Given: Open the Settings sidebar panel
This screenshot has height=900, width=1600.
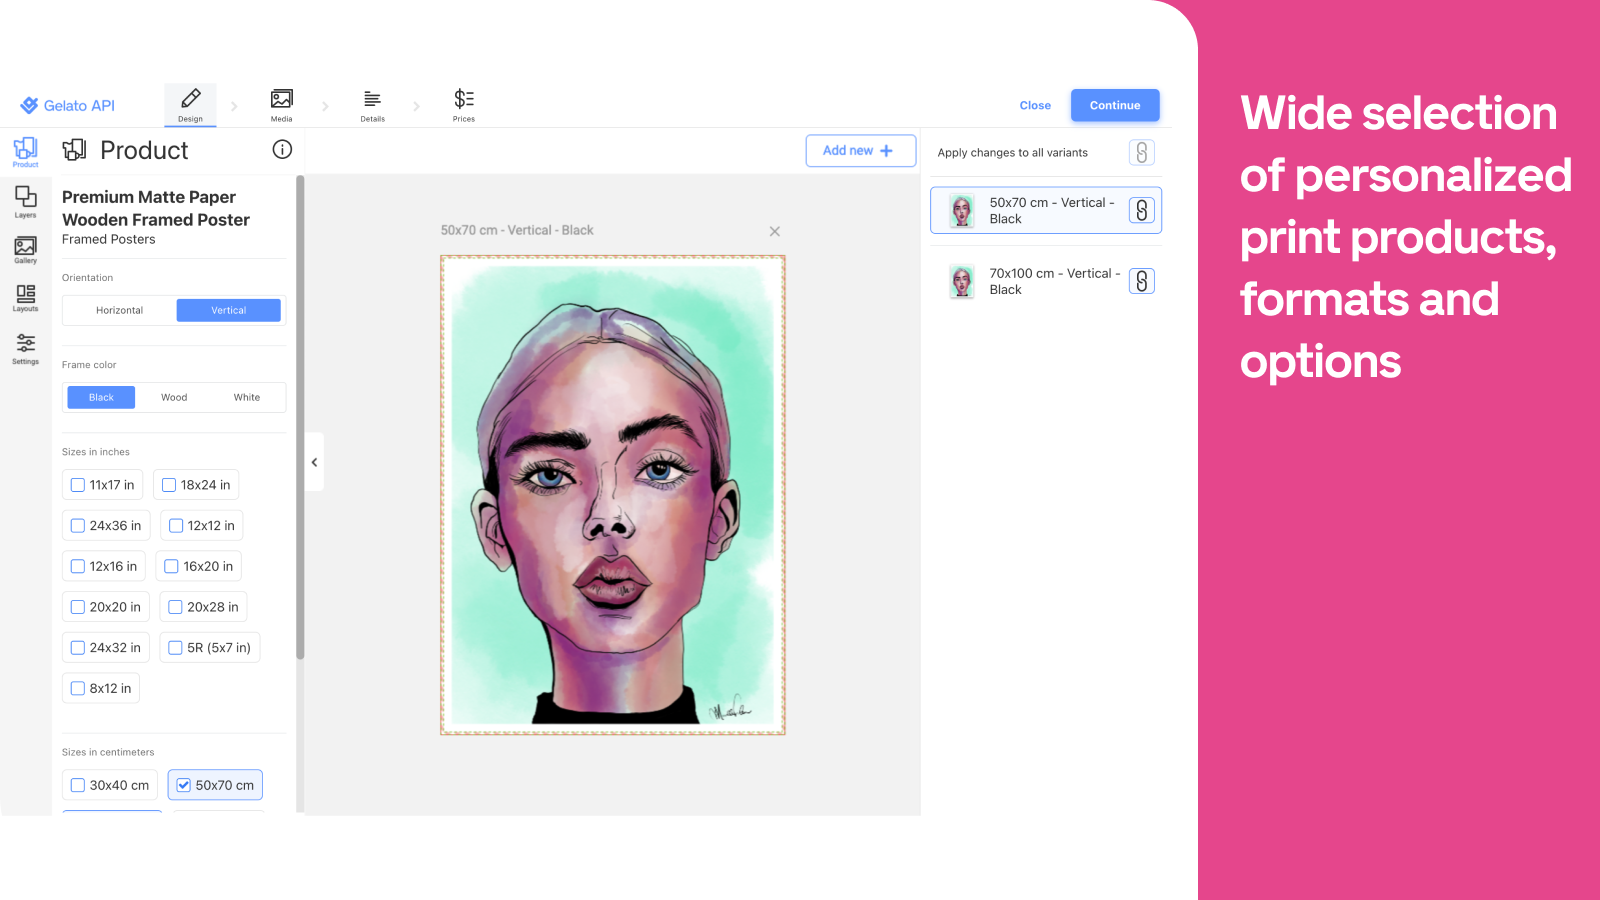Looking at the screenshot, I should point(26,349).
